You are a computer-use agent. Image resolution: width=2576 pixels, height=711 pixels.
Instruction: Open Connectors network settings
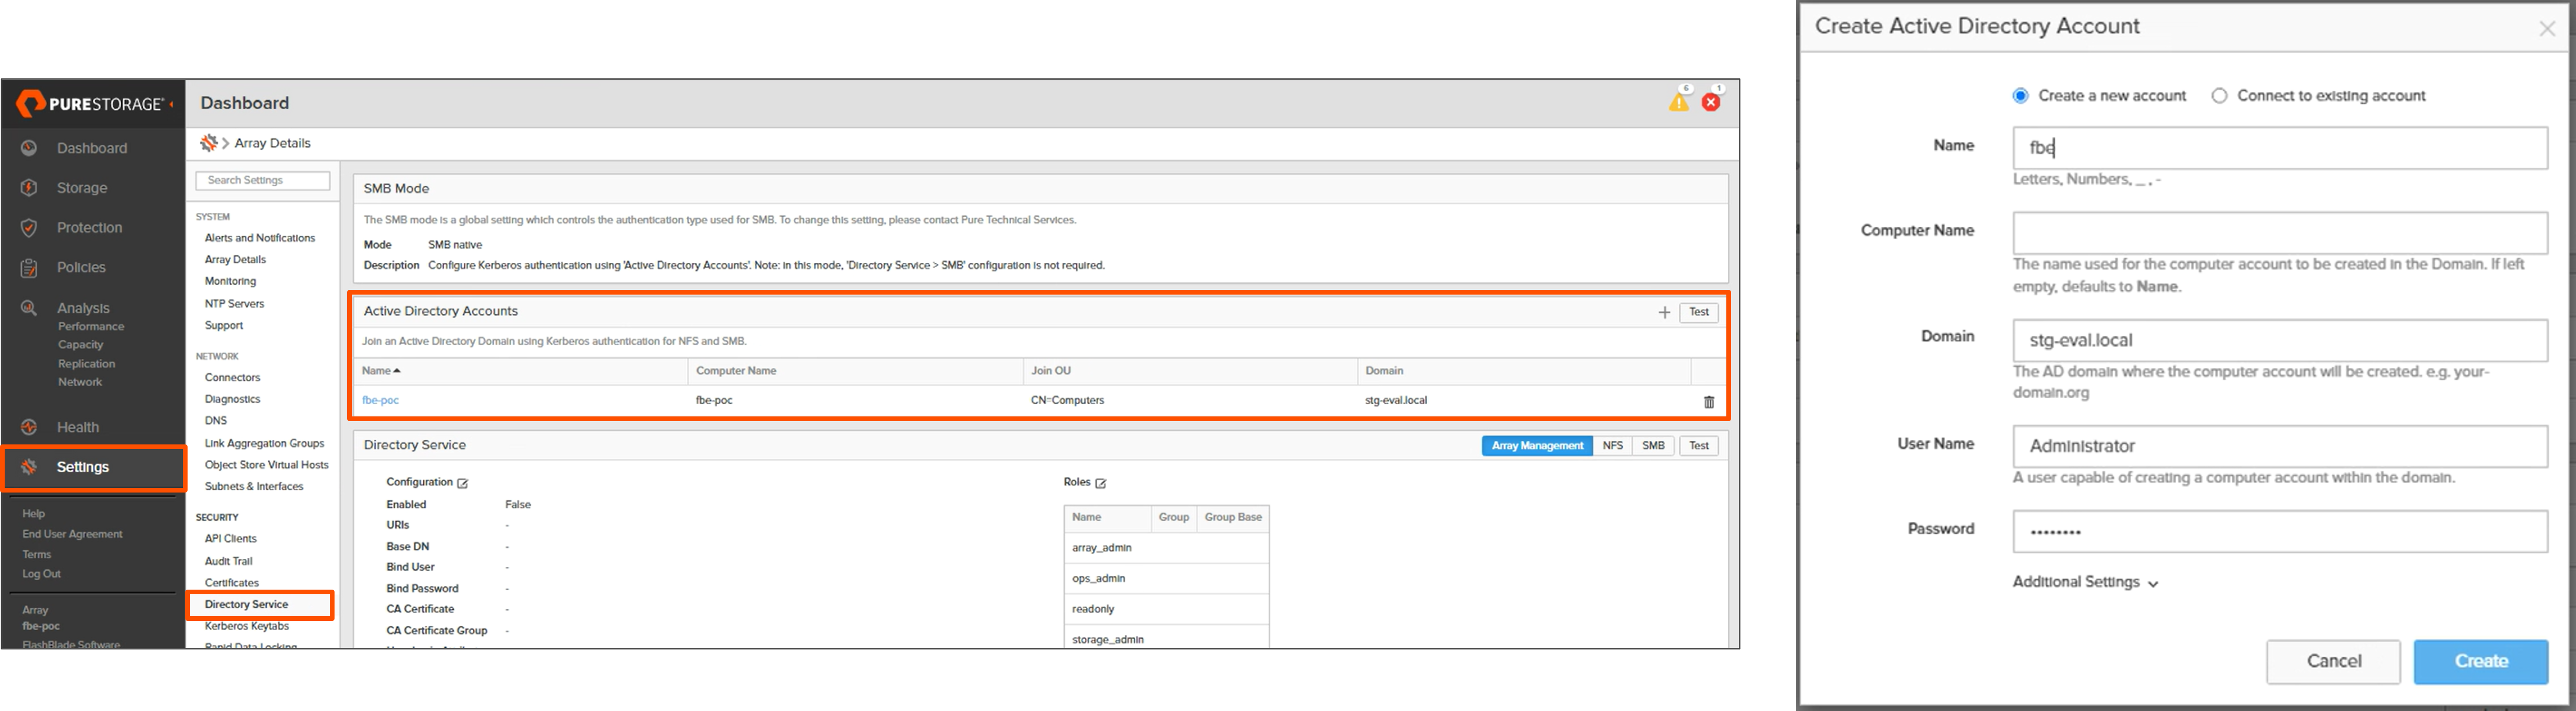233,378
